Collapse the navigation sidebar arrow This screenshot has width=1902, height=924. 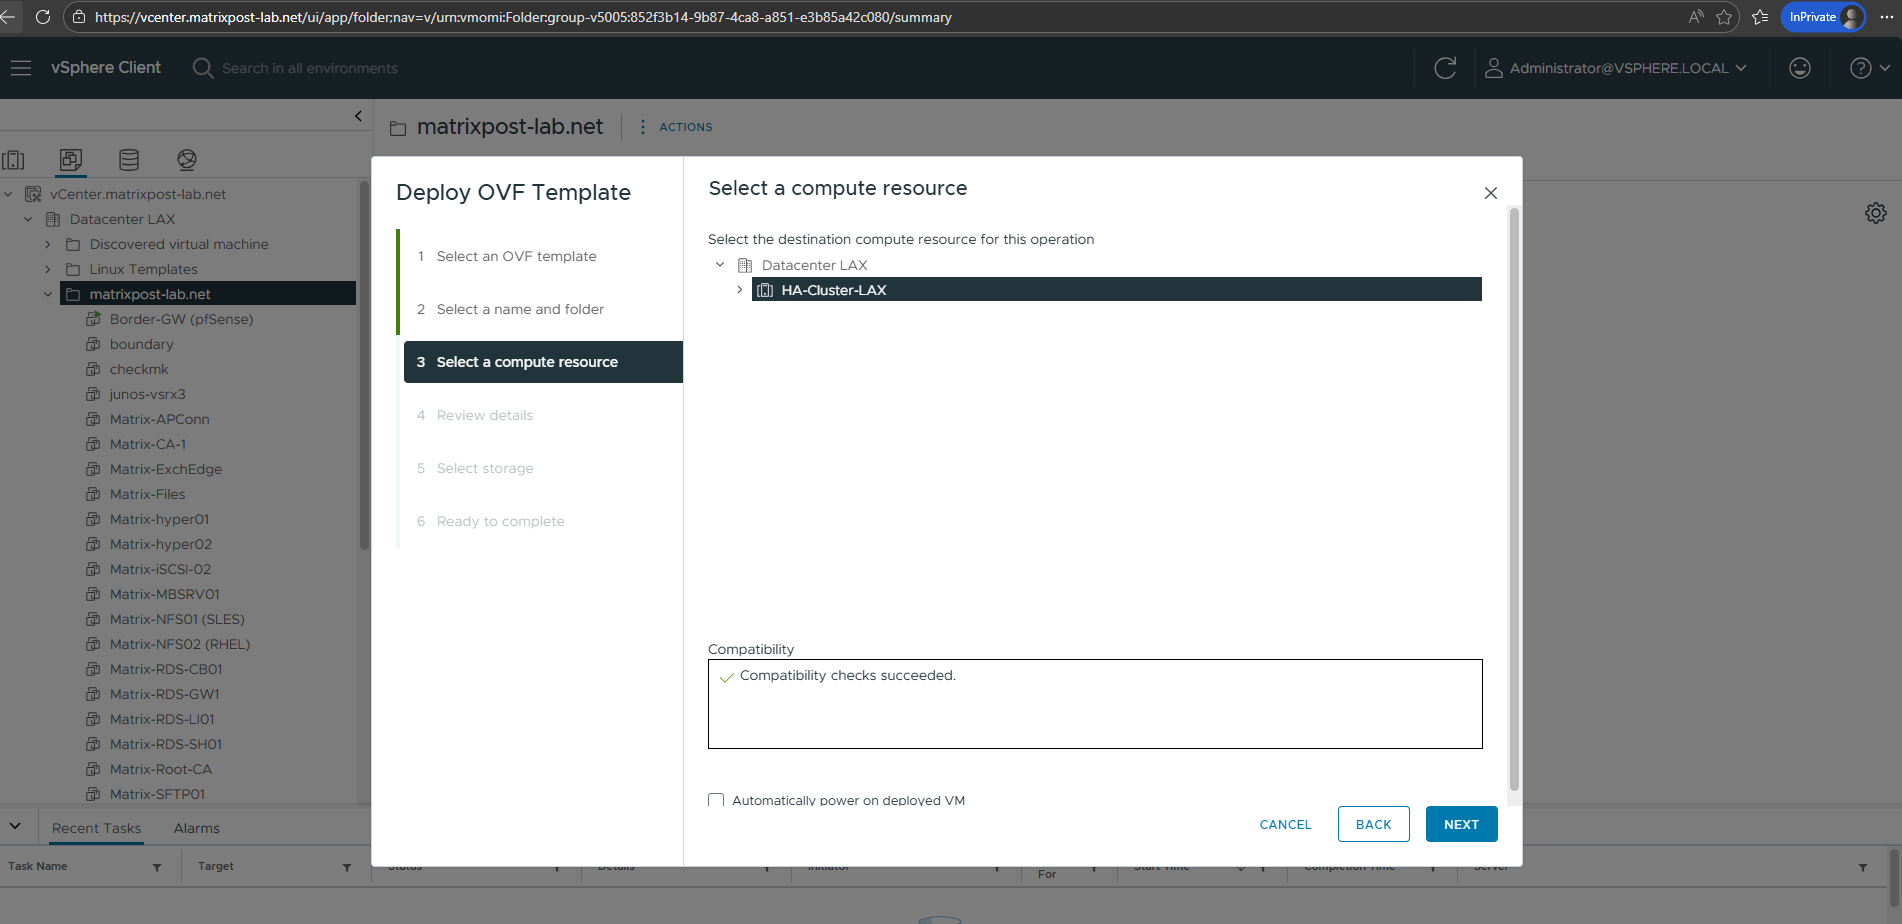(x=358, y=116)
